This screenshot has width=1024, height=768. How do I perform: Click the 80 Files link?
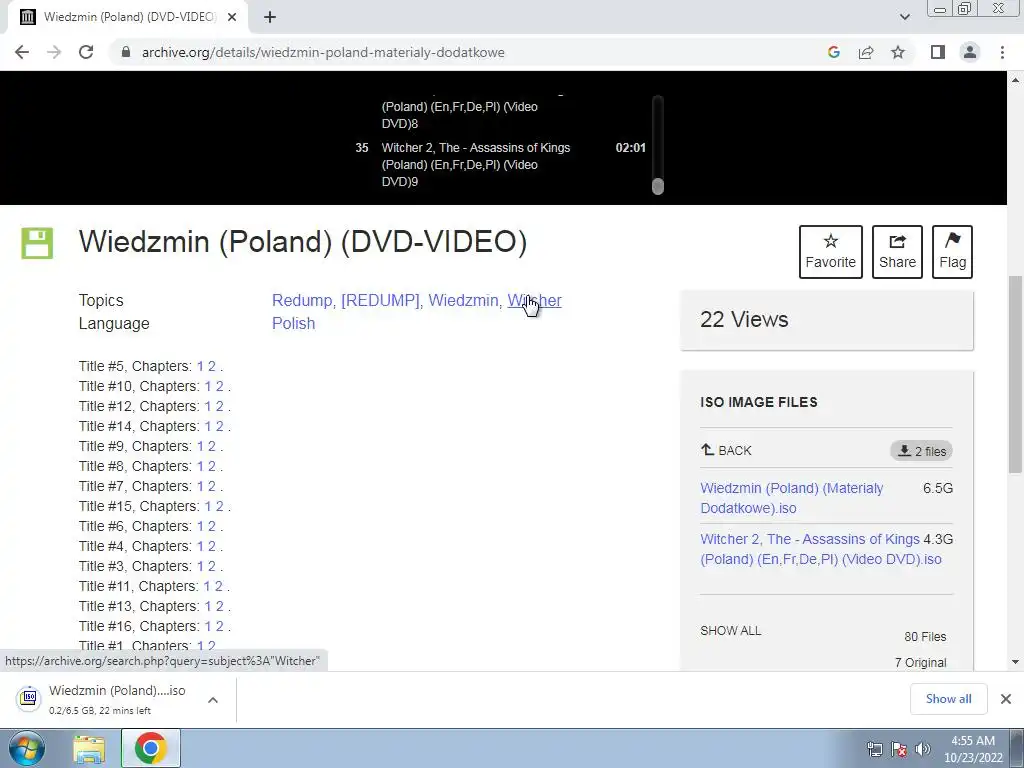[925, 636]
